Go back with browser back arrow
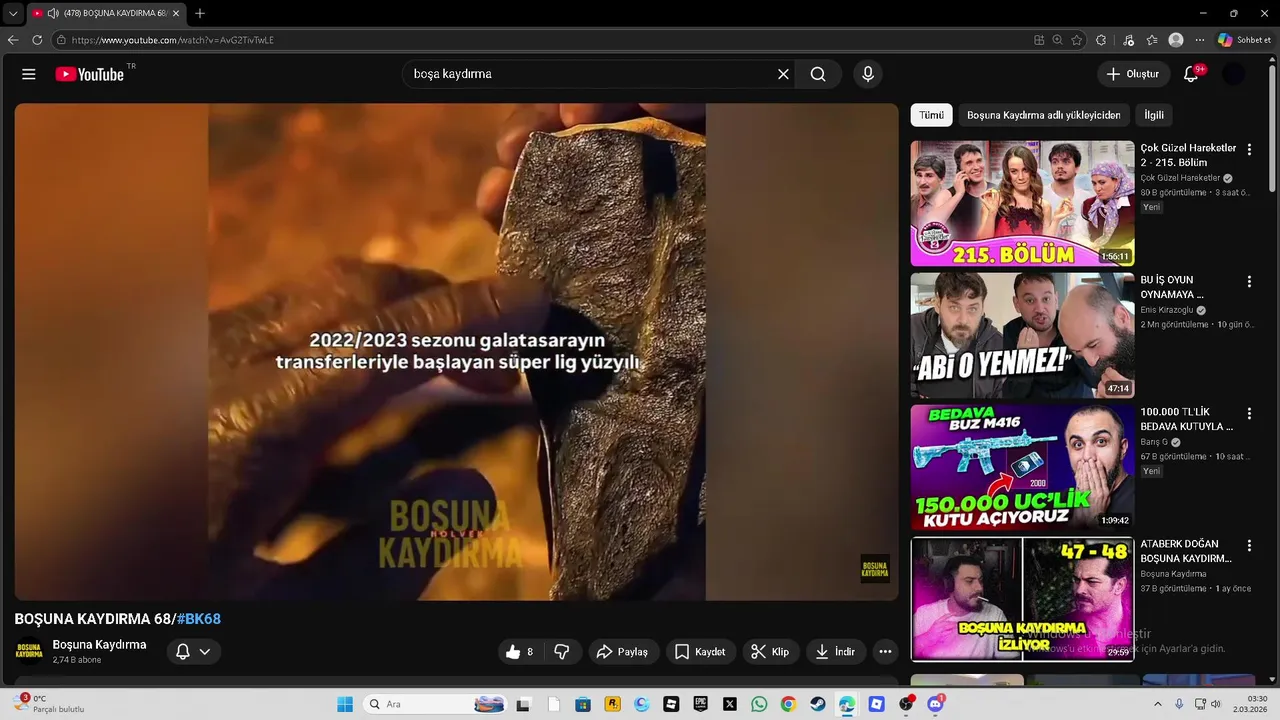The width and height of the screenshot is (1280, 720). [13, 40]
